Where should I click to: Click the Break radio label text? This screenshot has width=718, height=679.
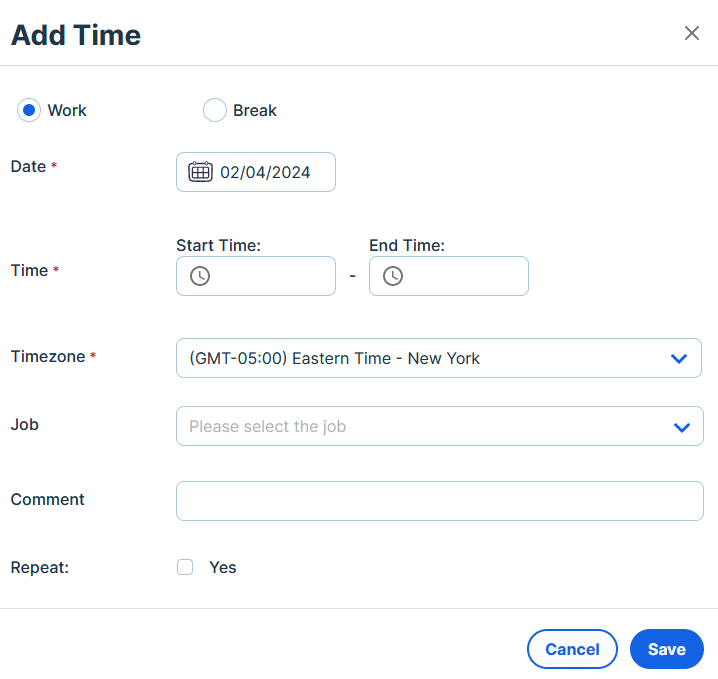tap(255, 110)
